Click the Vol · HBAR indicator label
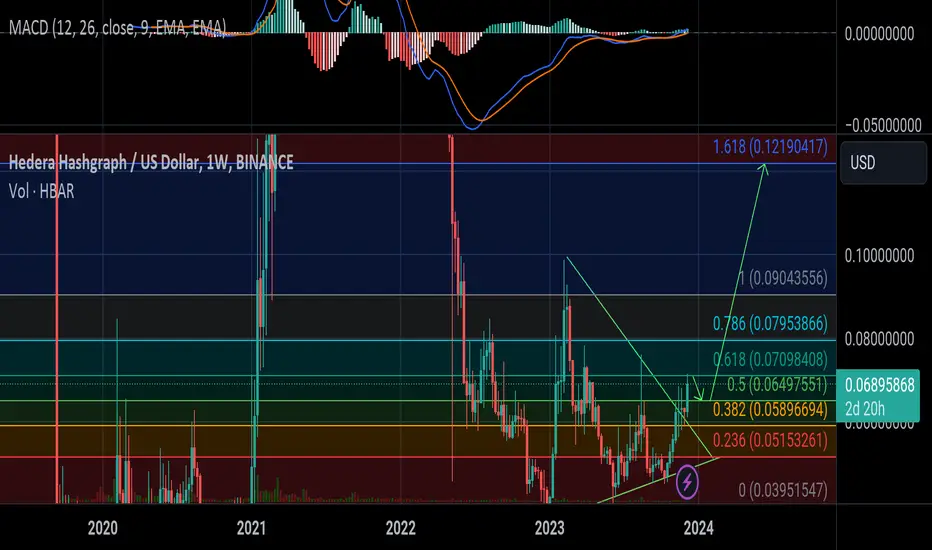Image resolution: width=932 pixels, height=550 pixels. (42, 191)
